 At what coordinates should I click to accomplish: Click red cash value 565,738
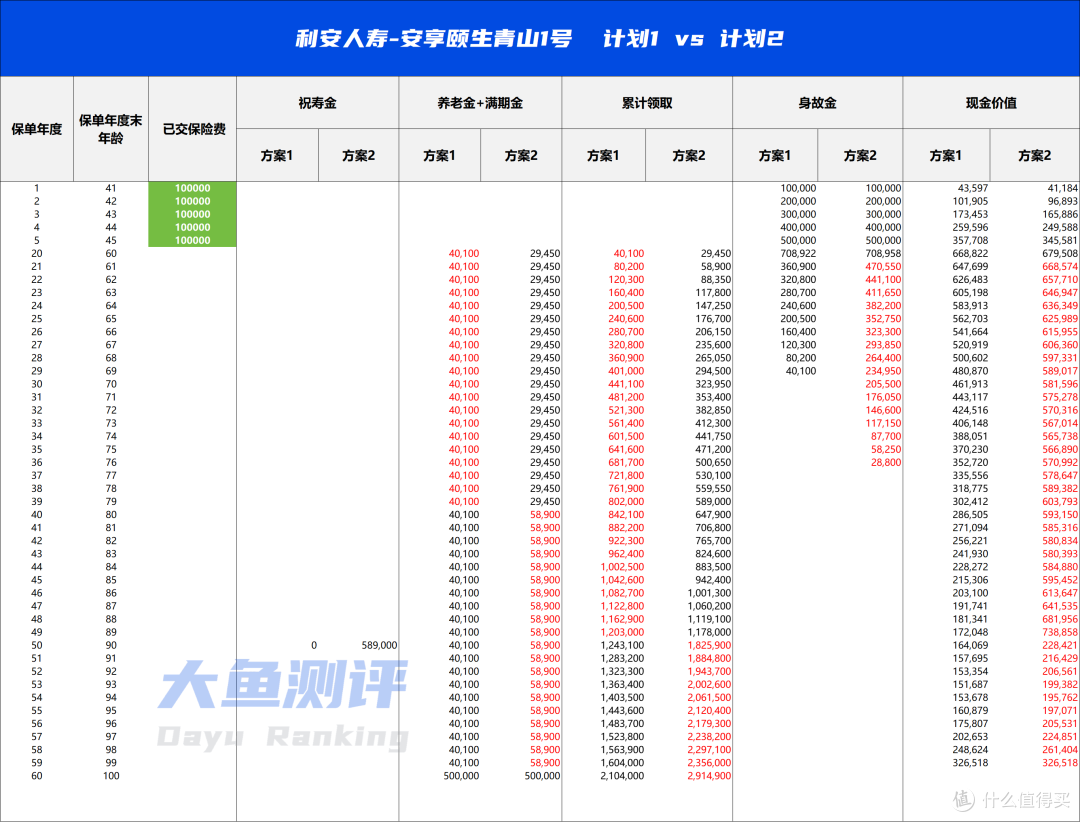coord(1061,436)
